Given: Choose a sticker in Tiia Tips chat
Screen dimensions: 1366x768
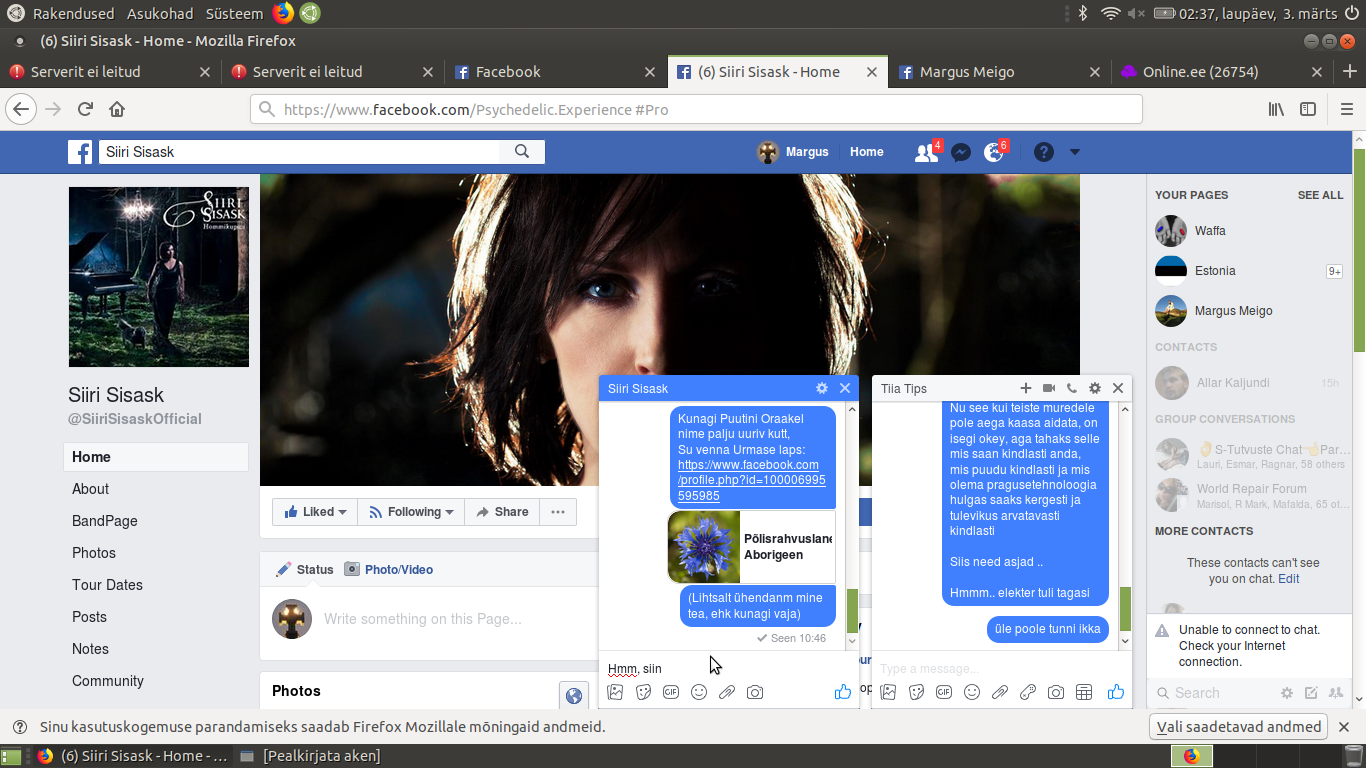Looking at the screenshot, I should (x=915, y=692).
